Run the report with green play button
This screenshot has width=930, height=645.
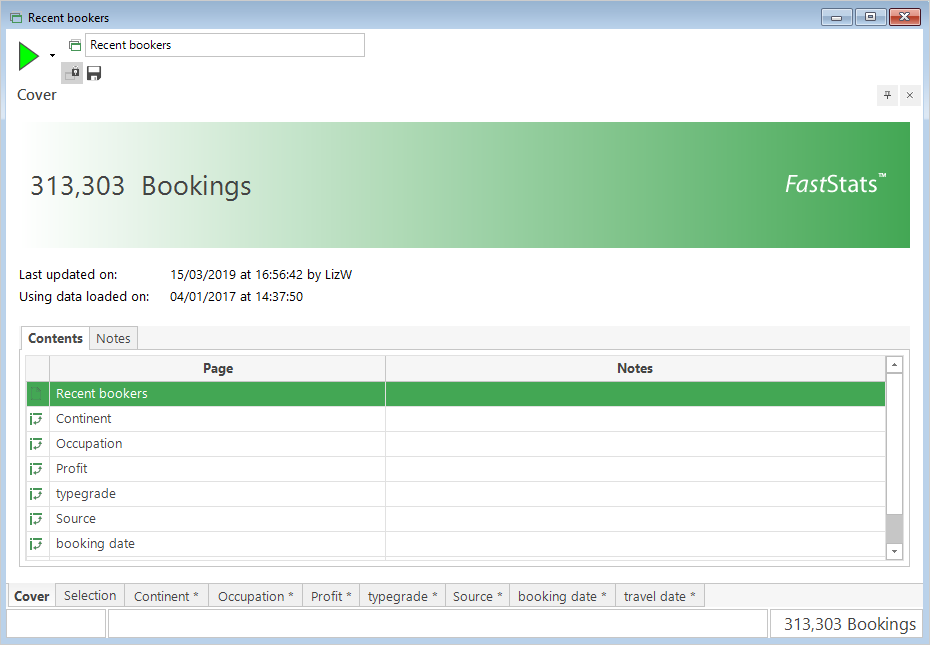pos(28,56)
